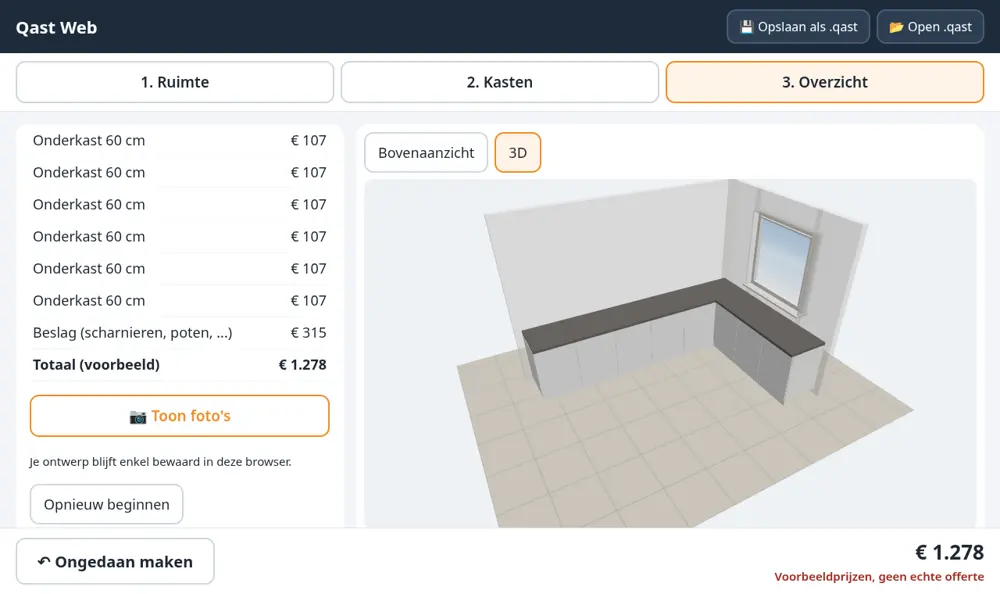Open the 1. Ruimte step tab
Image resolution: width=1000 pixels, height=594 pixels.
tap(175, 82)
